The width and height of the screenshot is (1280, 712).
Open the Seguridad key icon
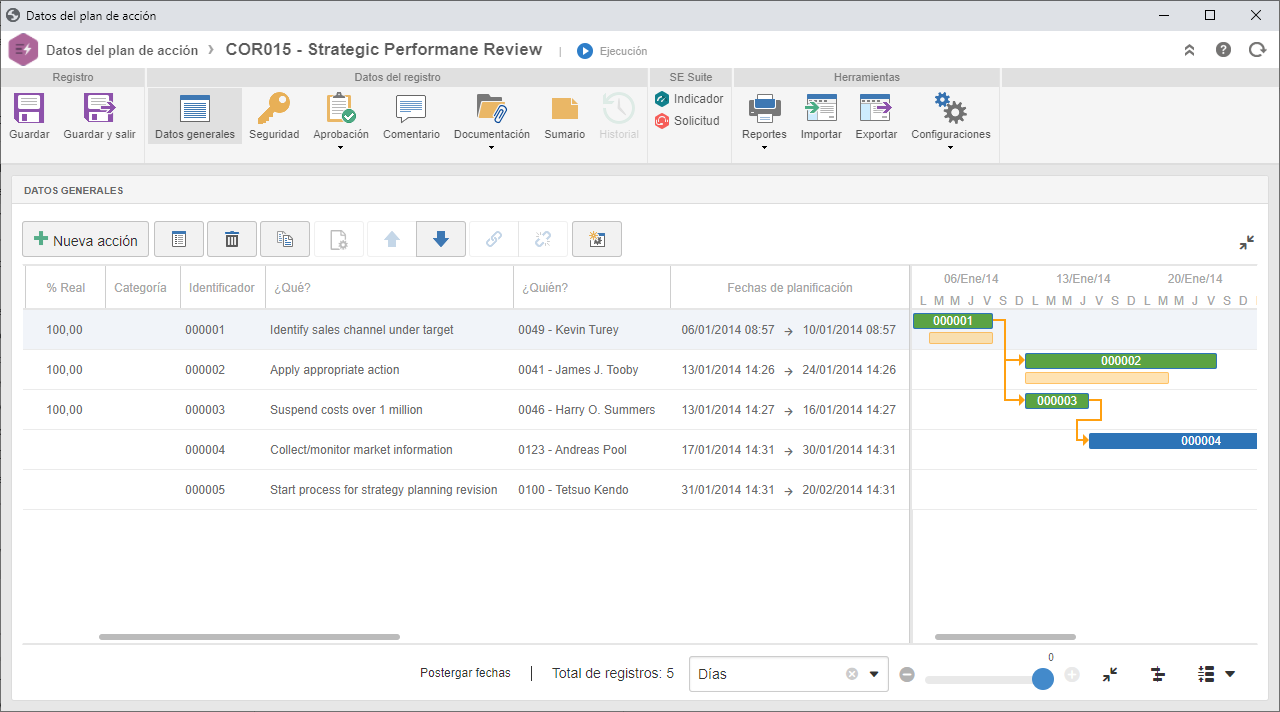274,108
